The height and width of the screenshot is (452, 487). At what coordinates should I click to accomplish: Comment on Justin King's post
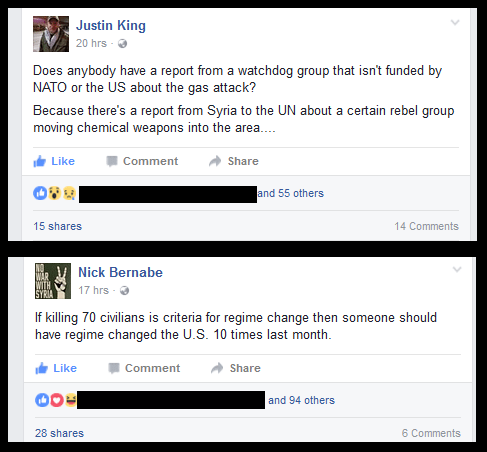(x=142, y=161)
